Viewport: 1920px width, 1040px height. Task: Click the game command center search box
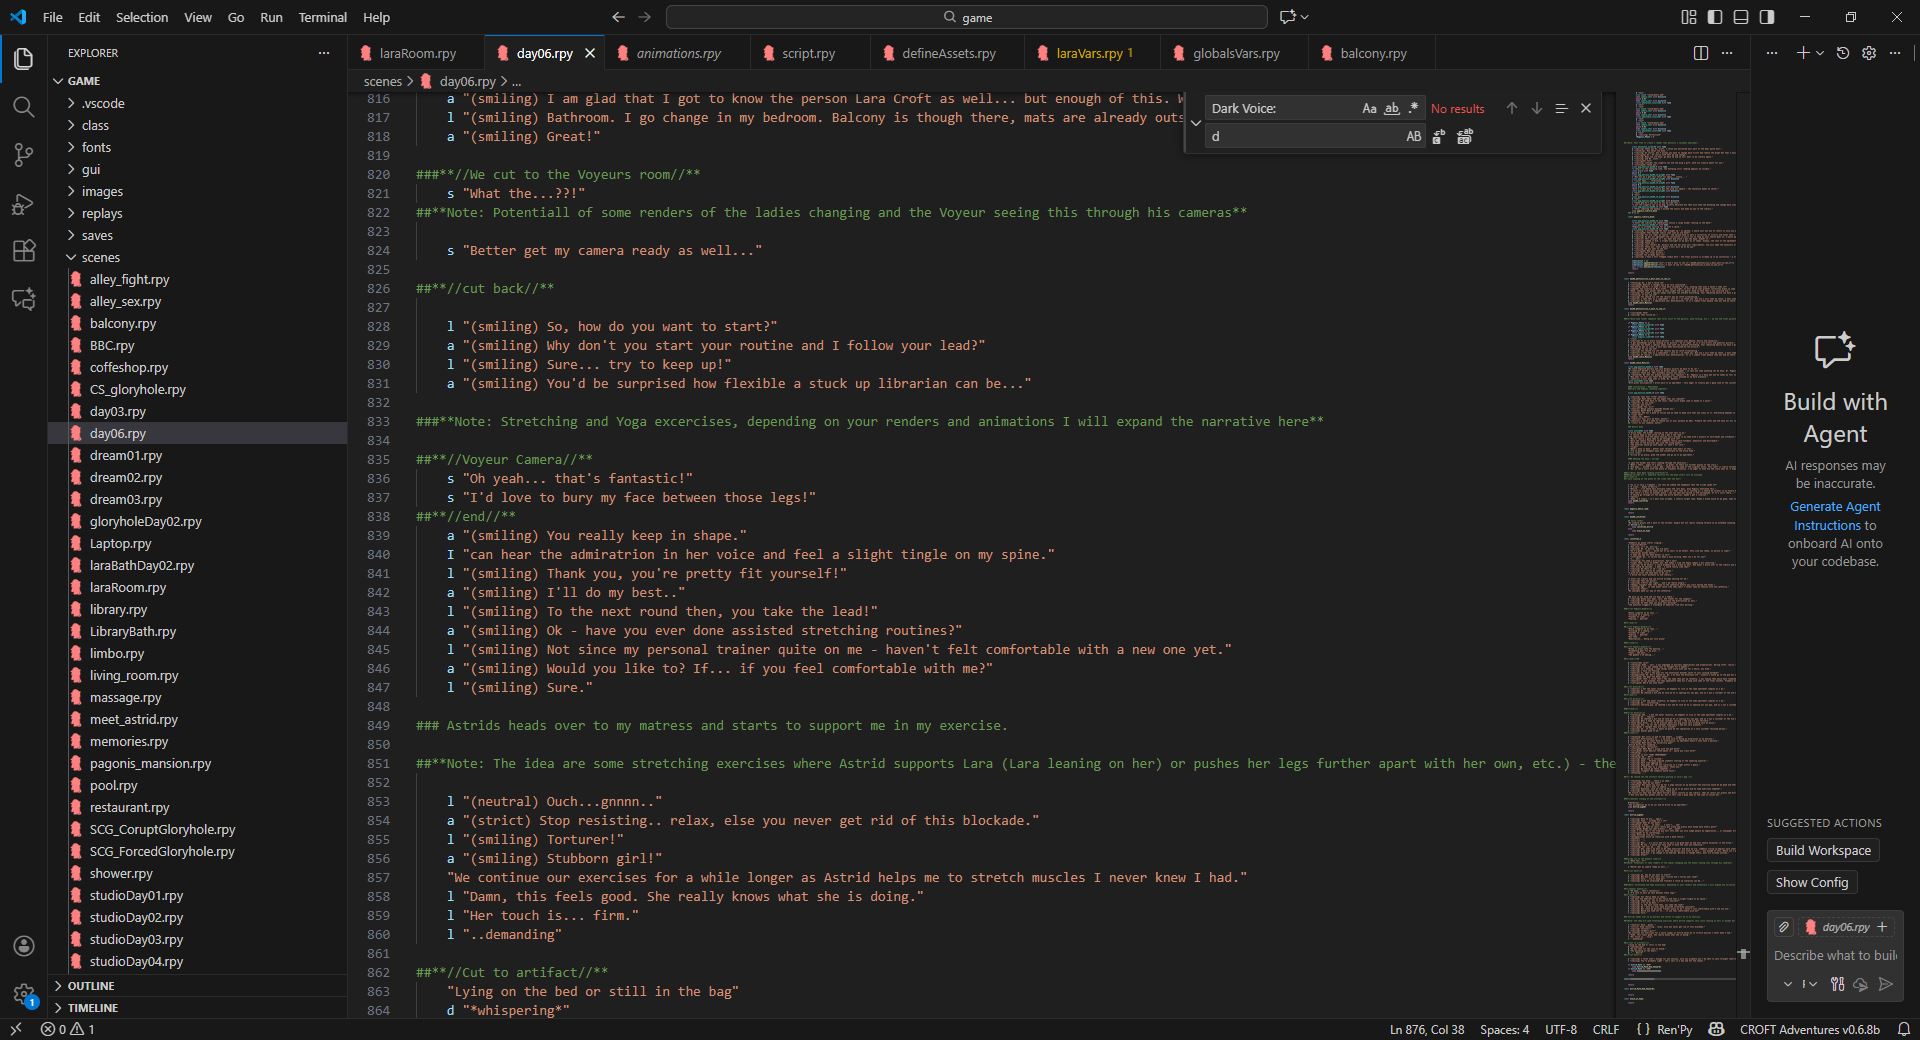(x=967, y=17)
